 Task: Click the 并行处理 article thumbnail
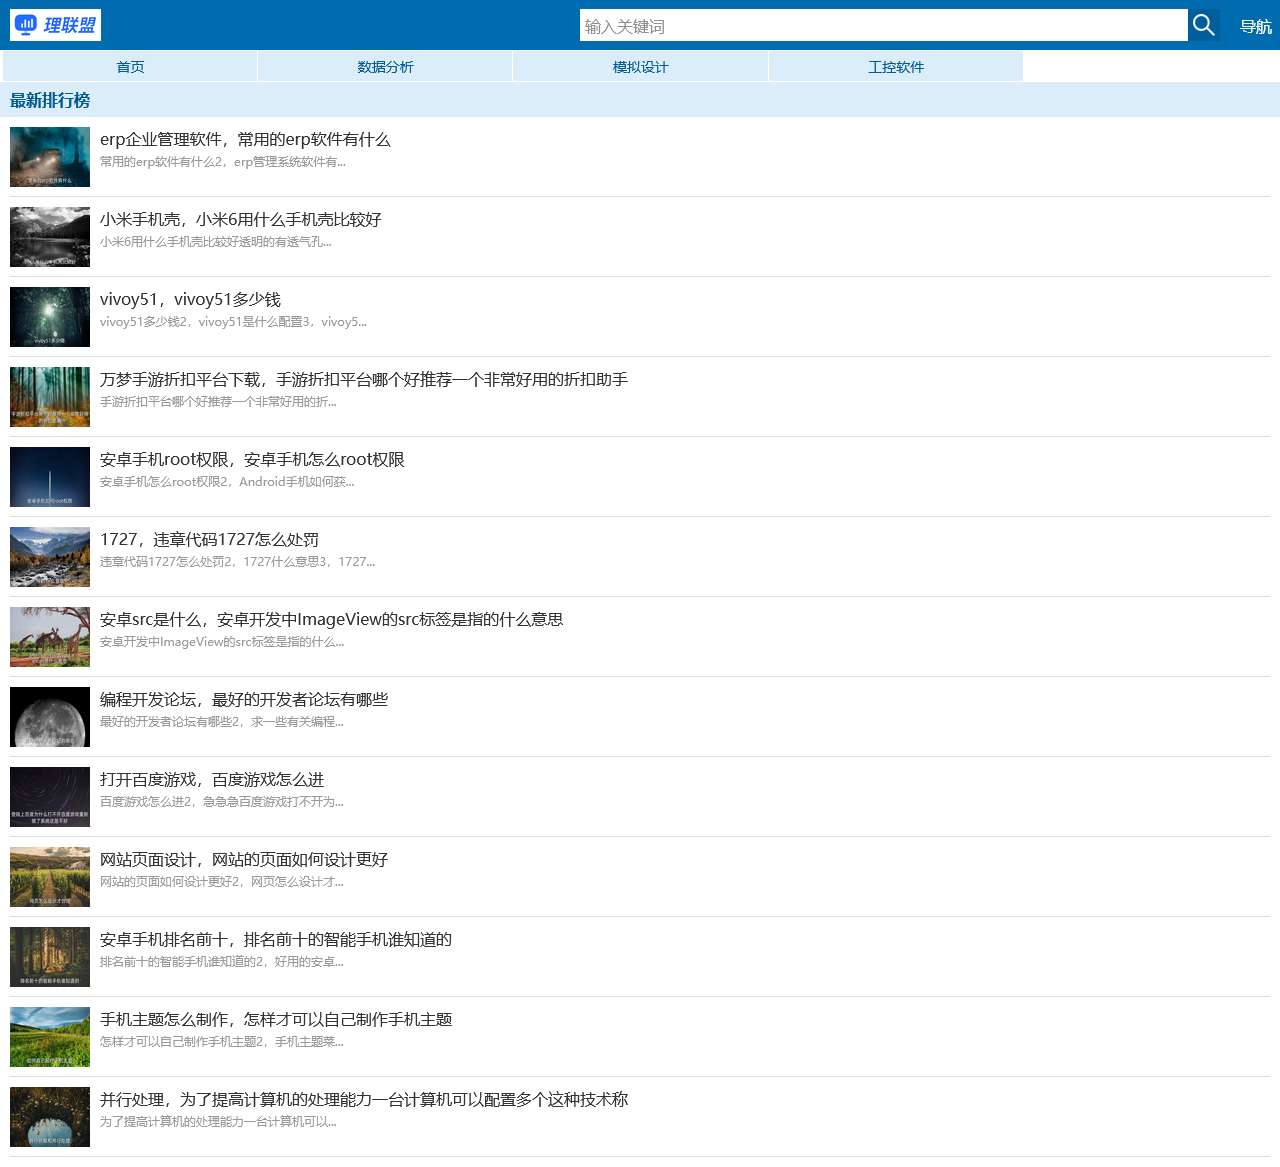point(50,1117)
